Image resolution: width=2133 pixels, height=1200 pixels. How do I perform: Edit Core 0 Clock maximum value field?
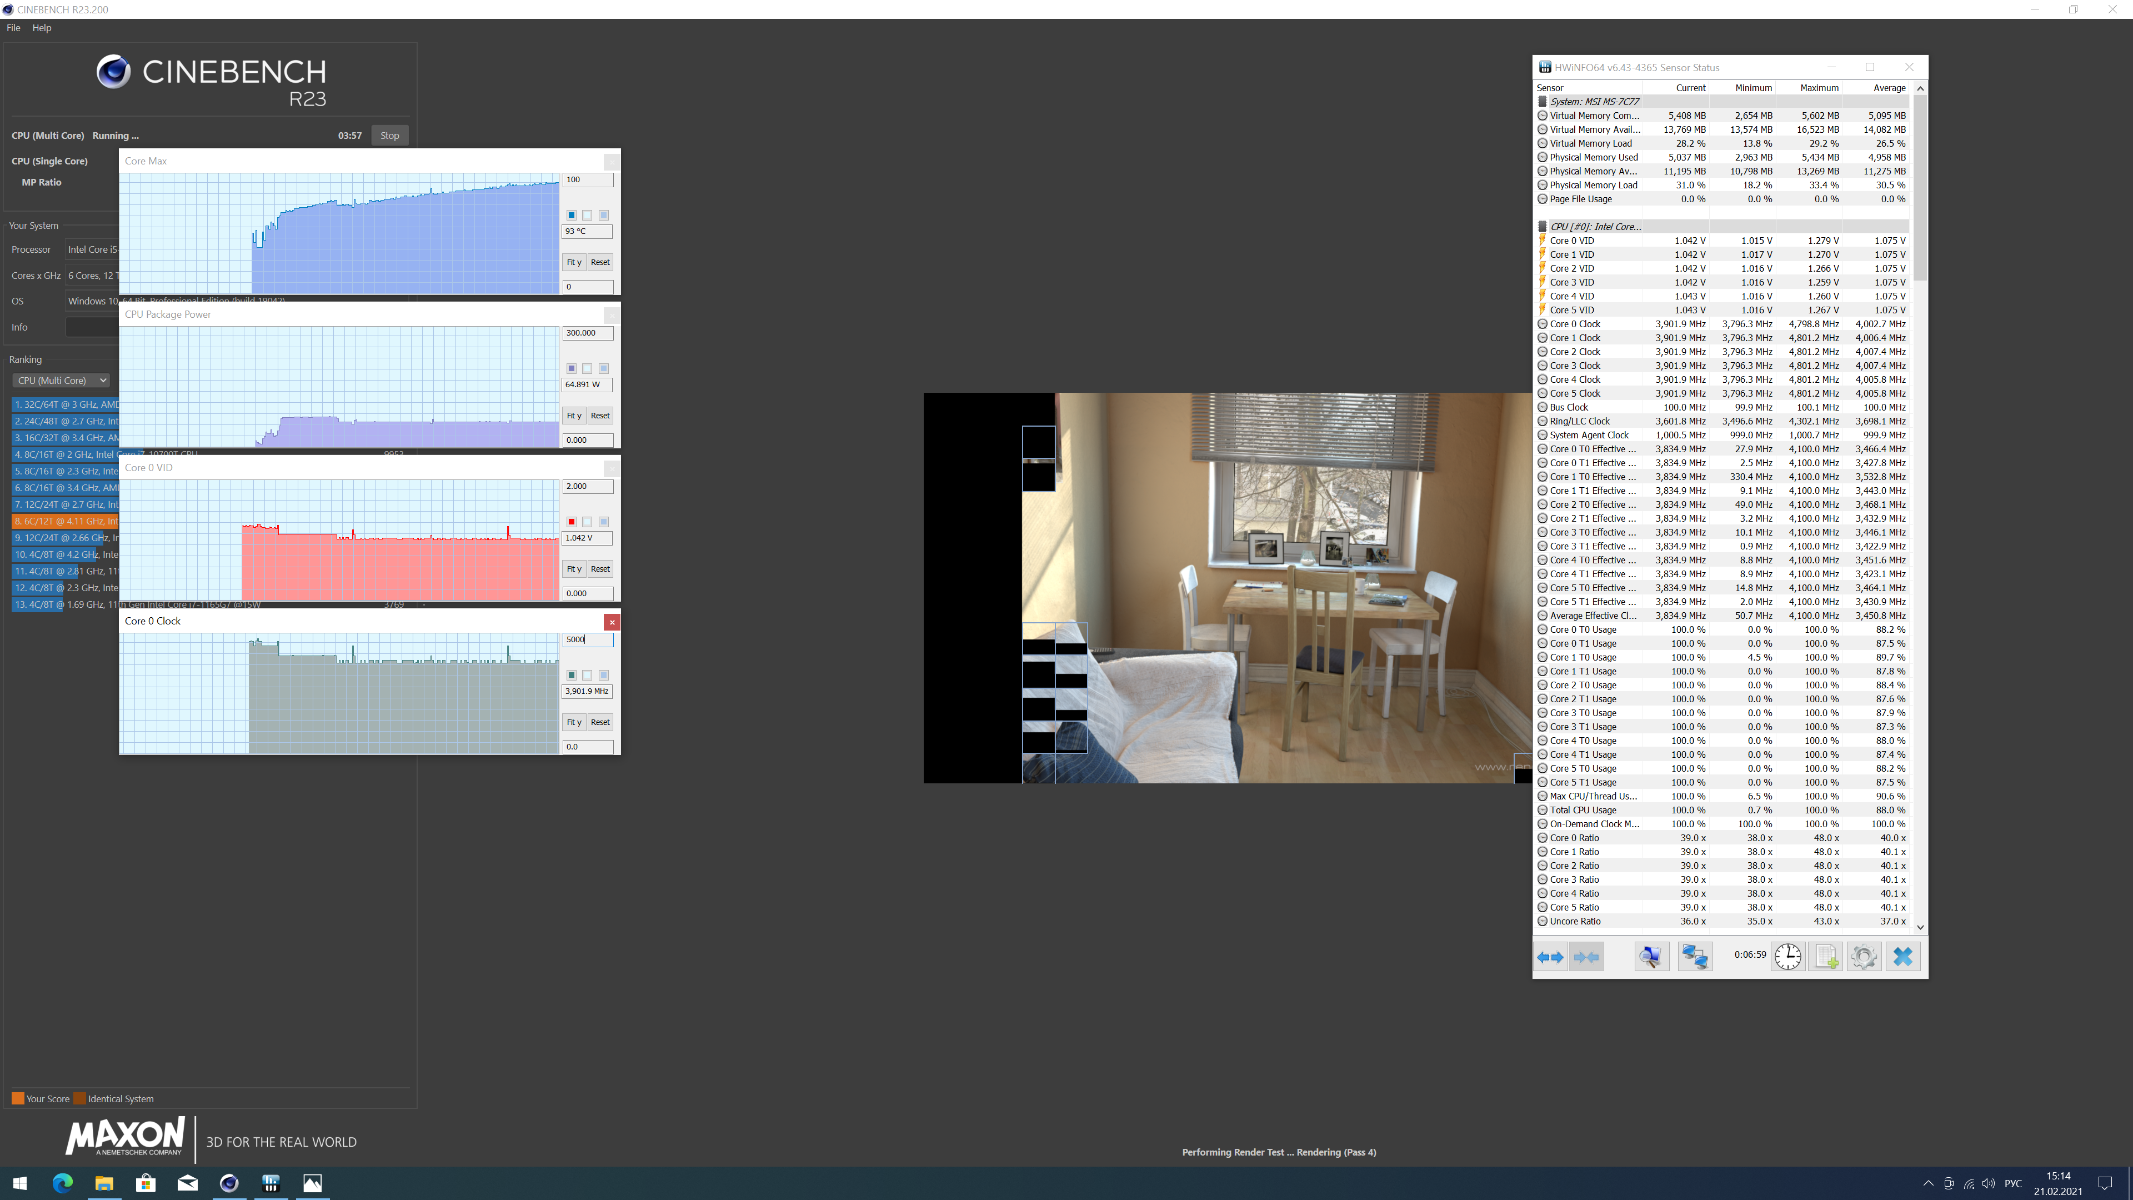586,640
